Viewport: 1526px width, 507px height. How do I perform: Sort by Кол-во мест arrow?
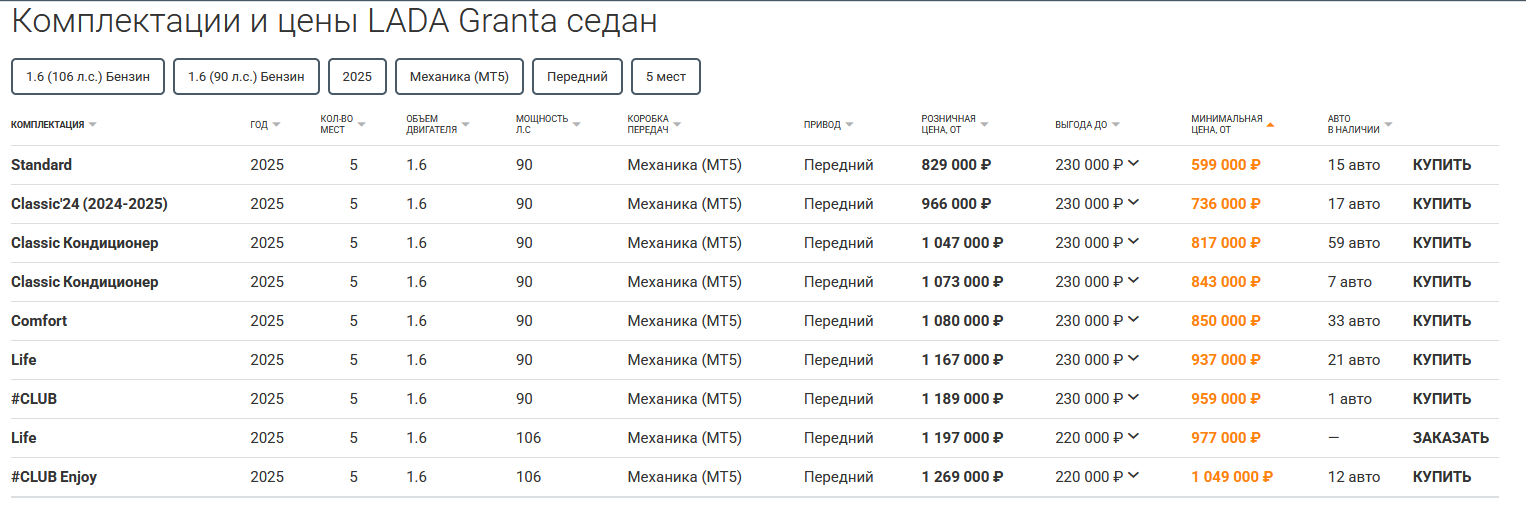pos(361,125)
